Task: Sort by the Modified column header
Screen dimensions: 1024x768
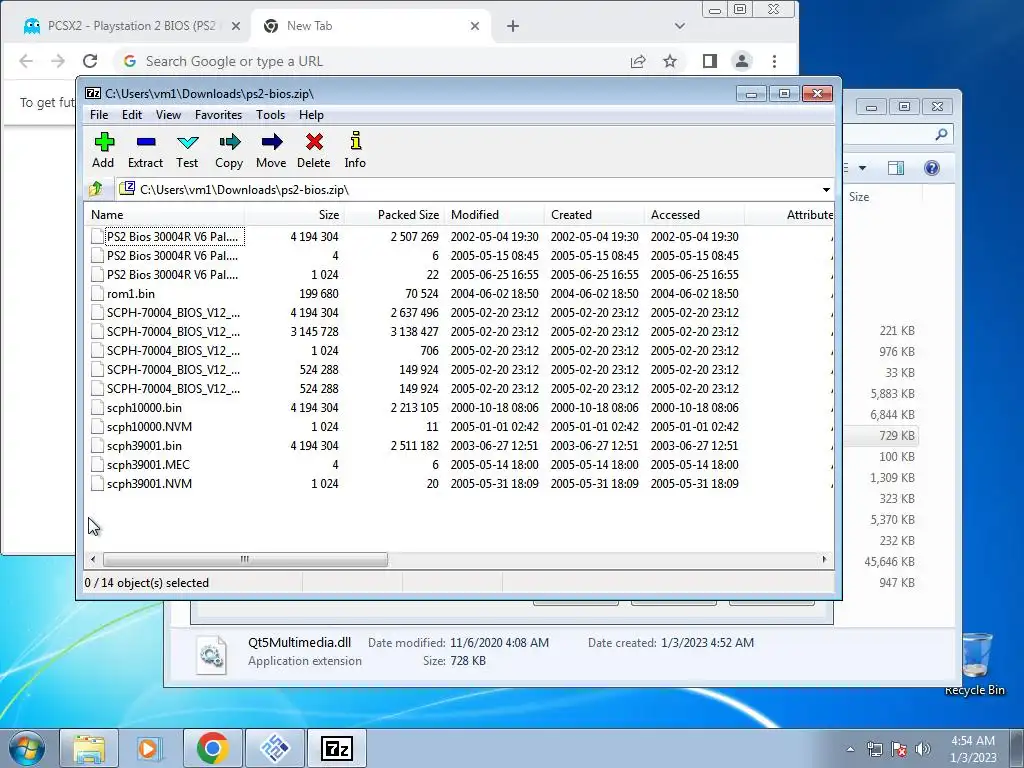Action: click(494, 215)
